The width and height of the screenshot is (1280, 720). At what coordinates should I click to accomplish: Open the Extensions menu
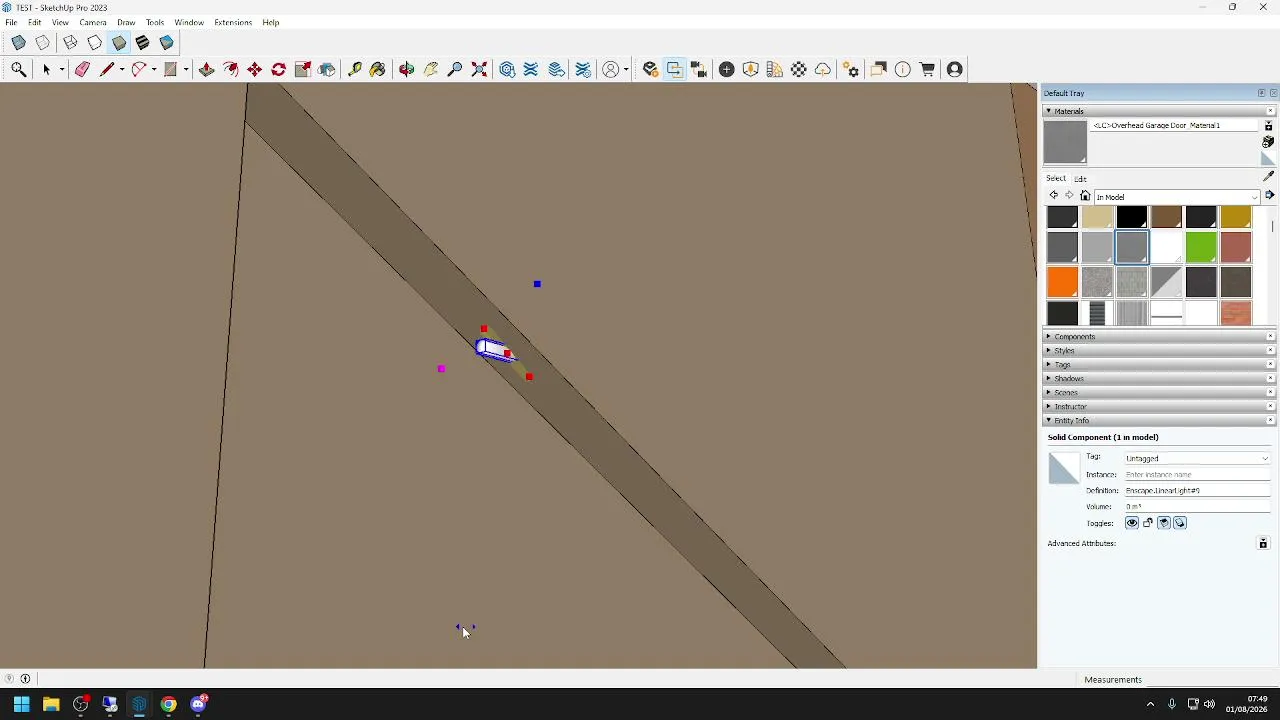pos(233,22)
